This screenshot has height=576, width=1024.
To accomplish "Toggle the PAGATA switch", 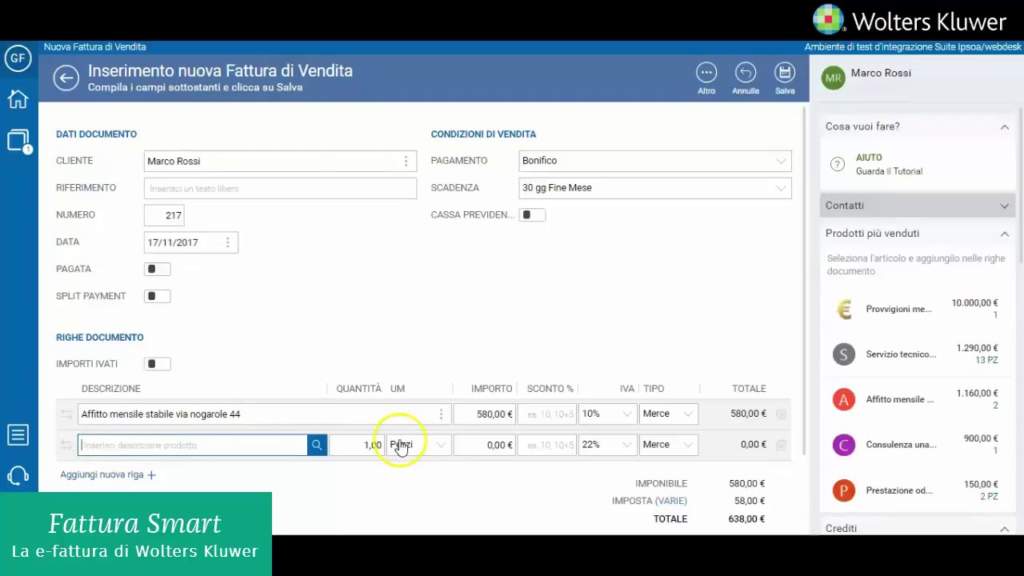I will pos(157,269).
